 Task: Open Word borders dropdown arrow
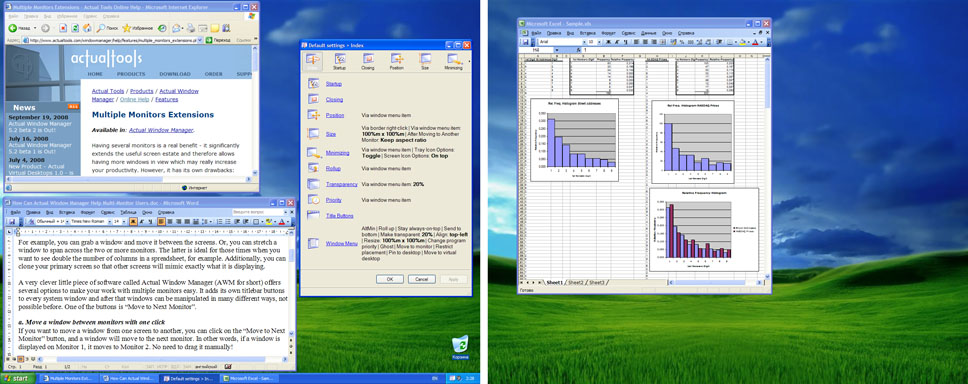click(262, 222)
